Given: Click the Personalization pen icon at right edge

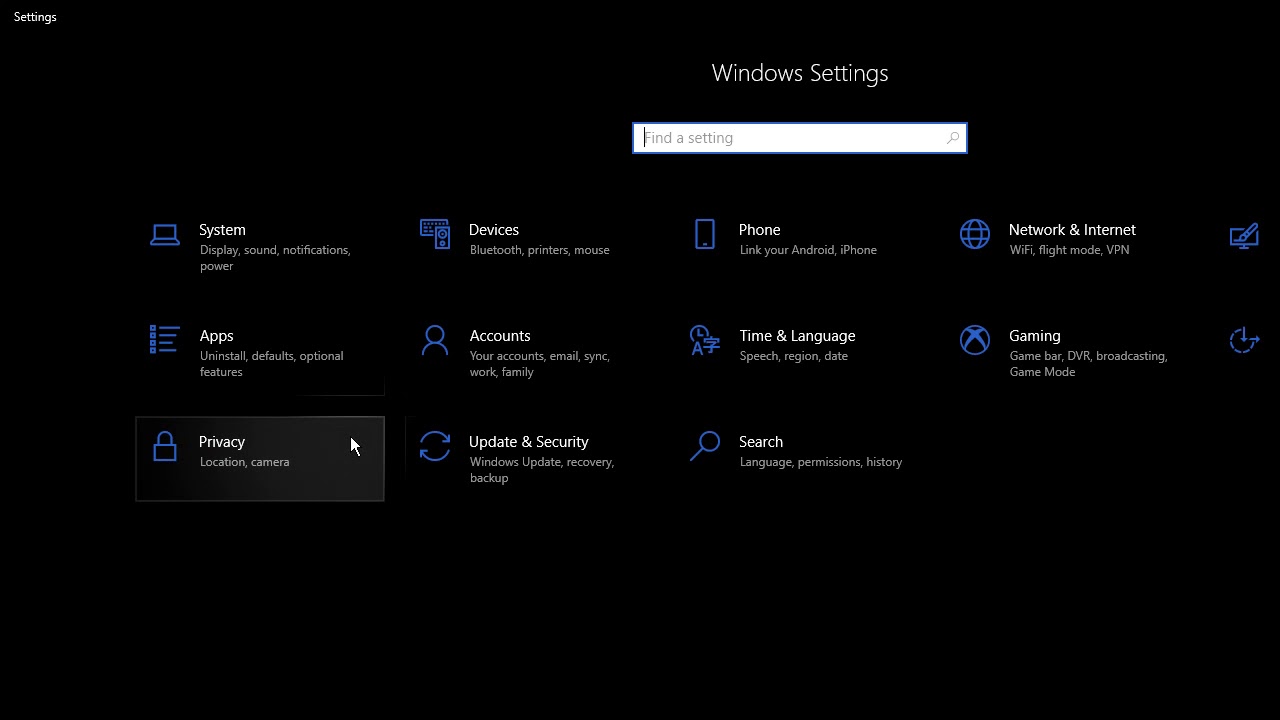Looking at the screenshot, I should point(1244,235).
